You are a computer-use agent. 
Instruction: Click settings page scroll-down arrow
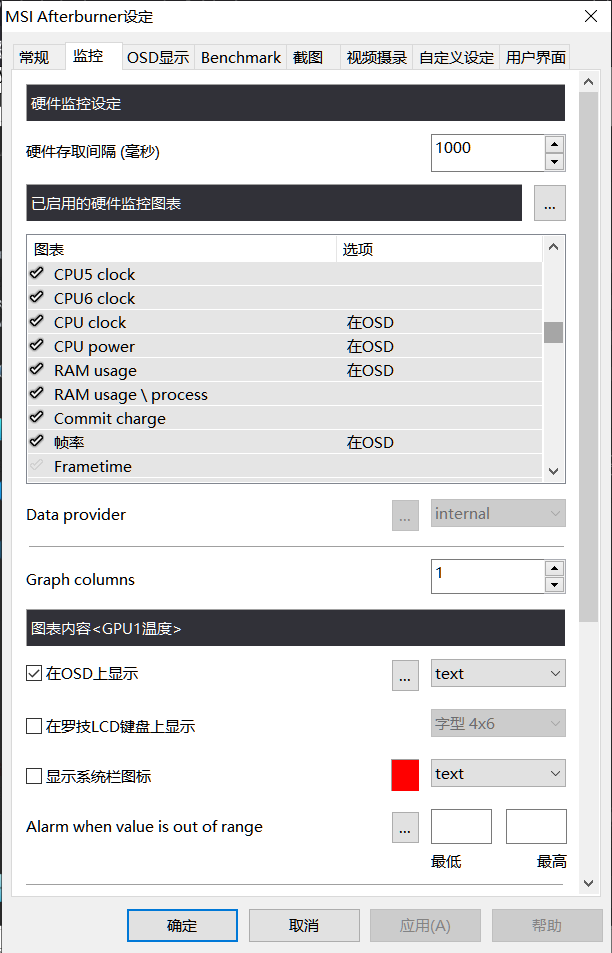pyautogui.click(x=588, y=884)
